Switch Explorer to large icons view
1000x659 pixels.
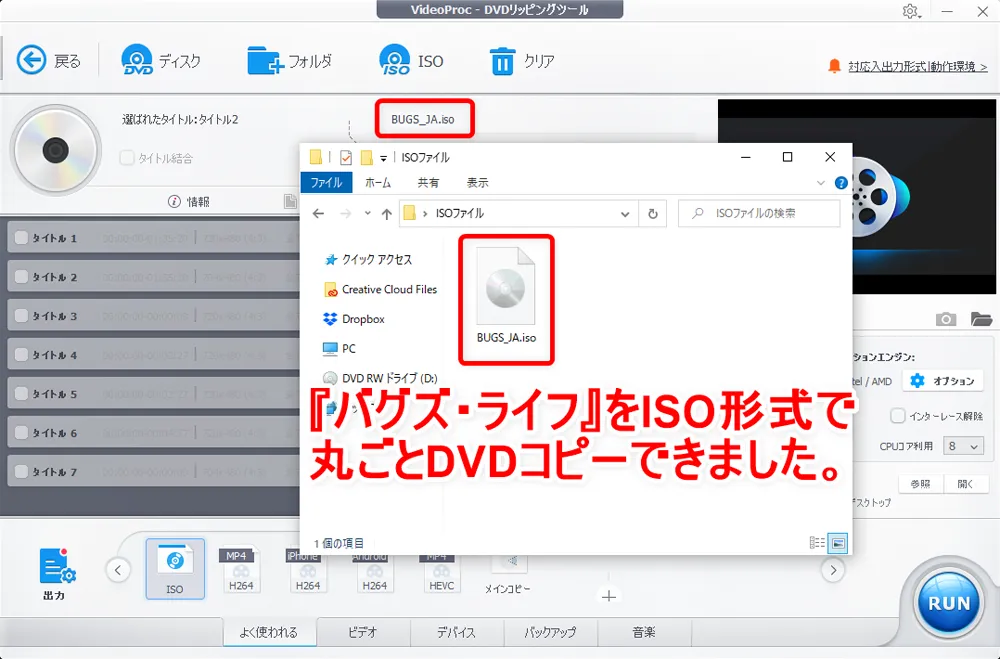point(837,543)
